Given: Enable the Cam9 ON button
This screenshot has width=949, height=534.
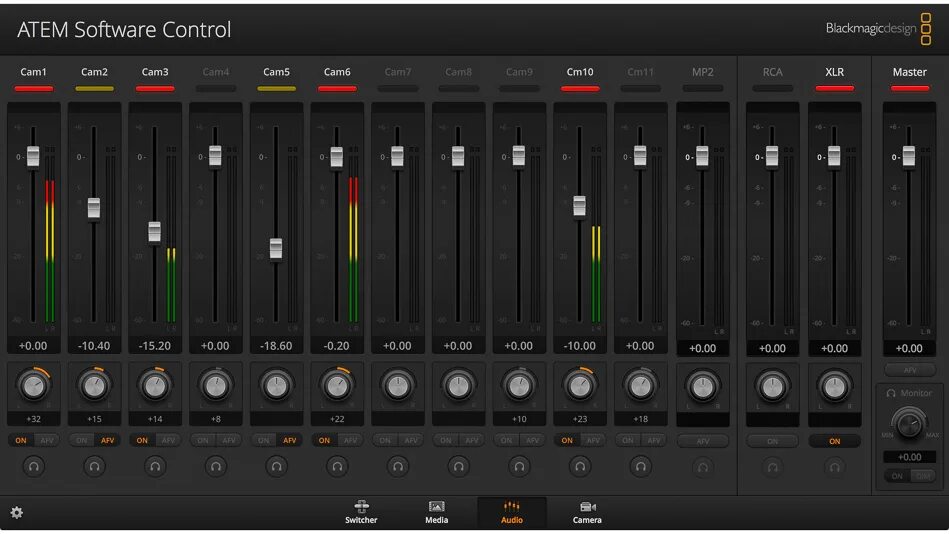Looking at the screenshot, I should coord(507,440).
